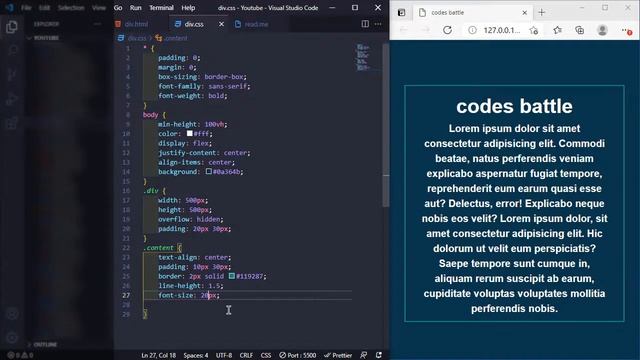The width and height of the screenshot is (640, 360).
Task: Click the 'body {' selector line in the editor
Action: pyautogui.click(x=154, y=115)
